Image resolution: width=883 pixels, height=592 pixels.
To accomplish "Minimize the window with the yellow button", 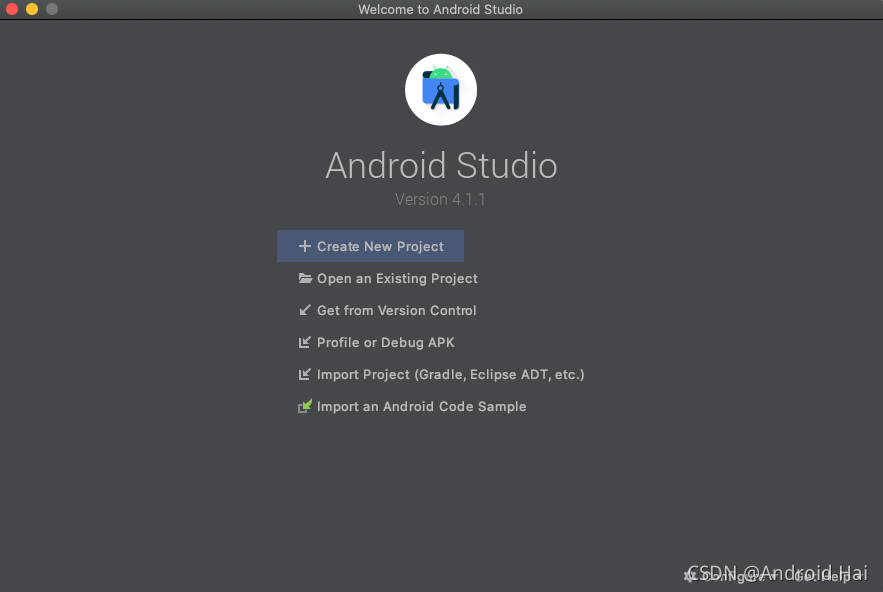I will coord(32,9).
